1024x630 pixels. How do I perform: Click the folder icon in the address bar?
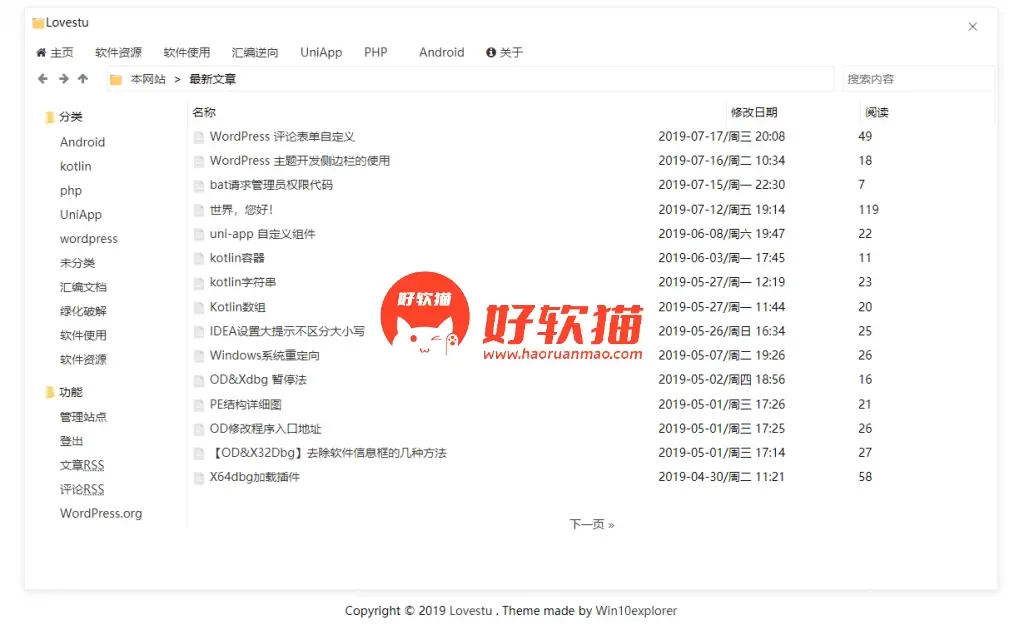coord(116,80)
